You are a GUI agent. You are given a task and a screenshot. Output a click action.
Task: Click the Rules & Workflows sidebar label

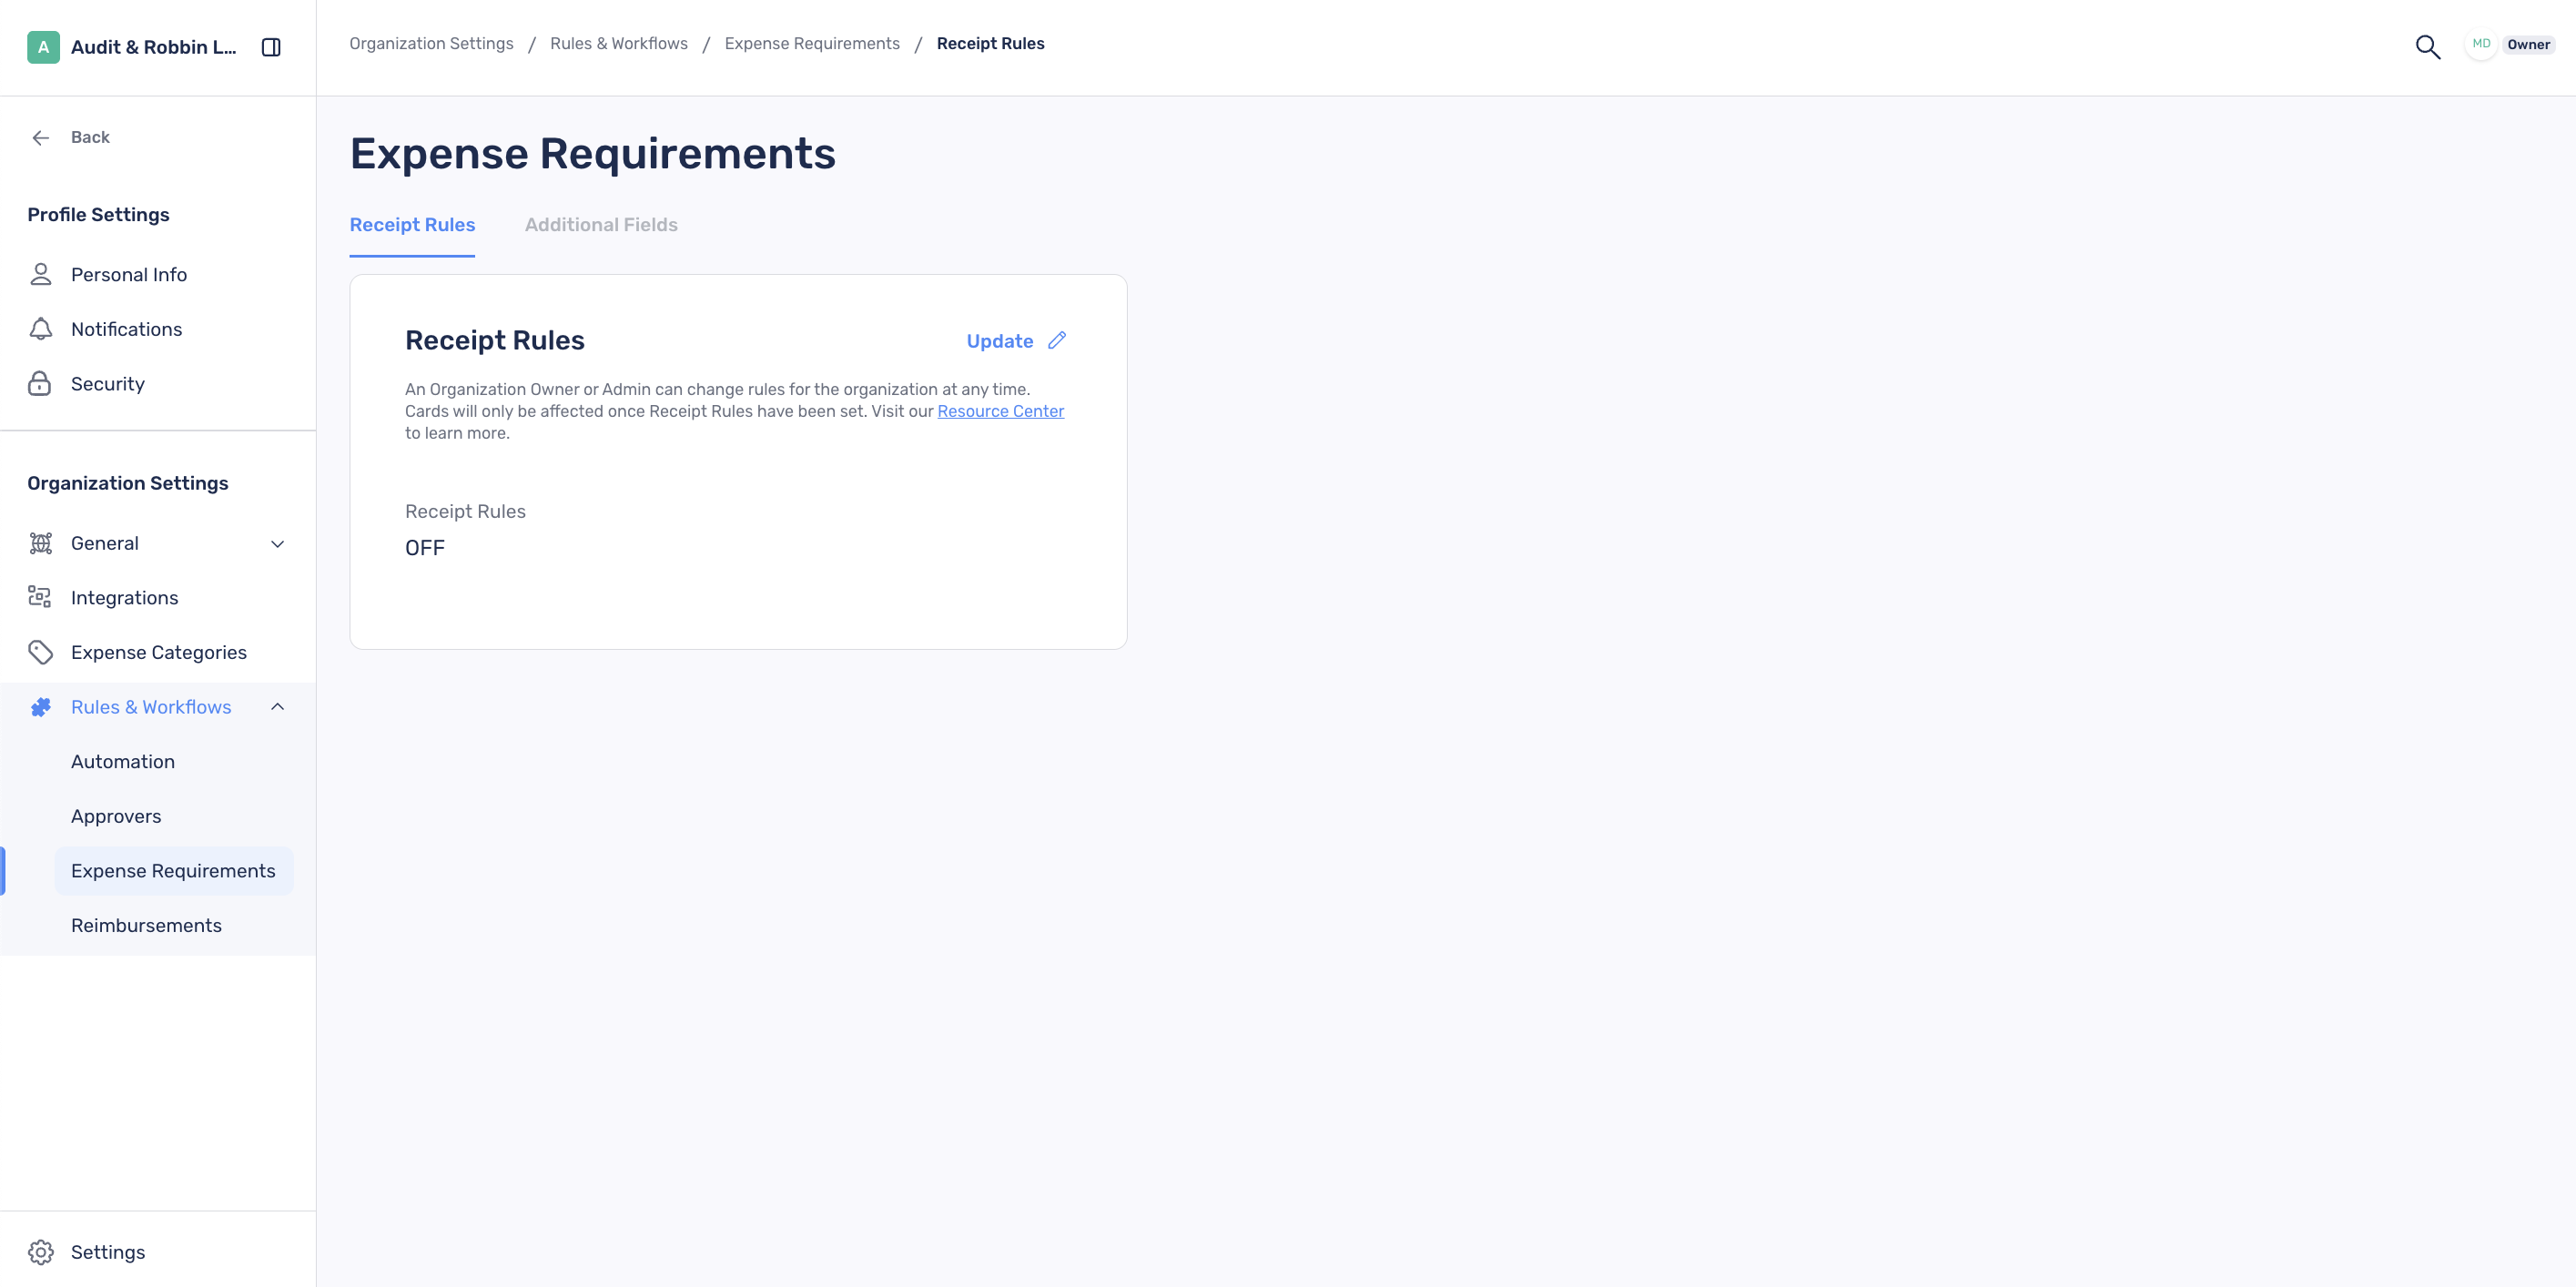151,707
